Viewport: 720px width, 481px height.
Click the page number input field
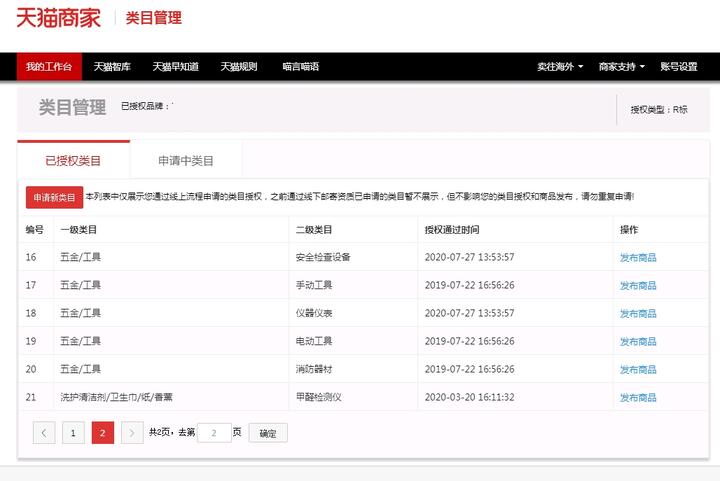click(214, 433)
